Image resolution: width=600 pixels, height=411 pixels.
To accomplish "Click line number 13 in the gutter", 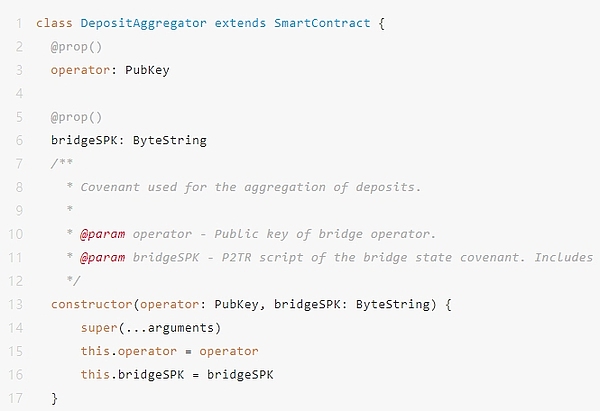I will click(17, 304).
